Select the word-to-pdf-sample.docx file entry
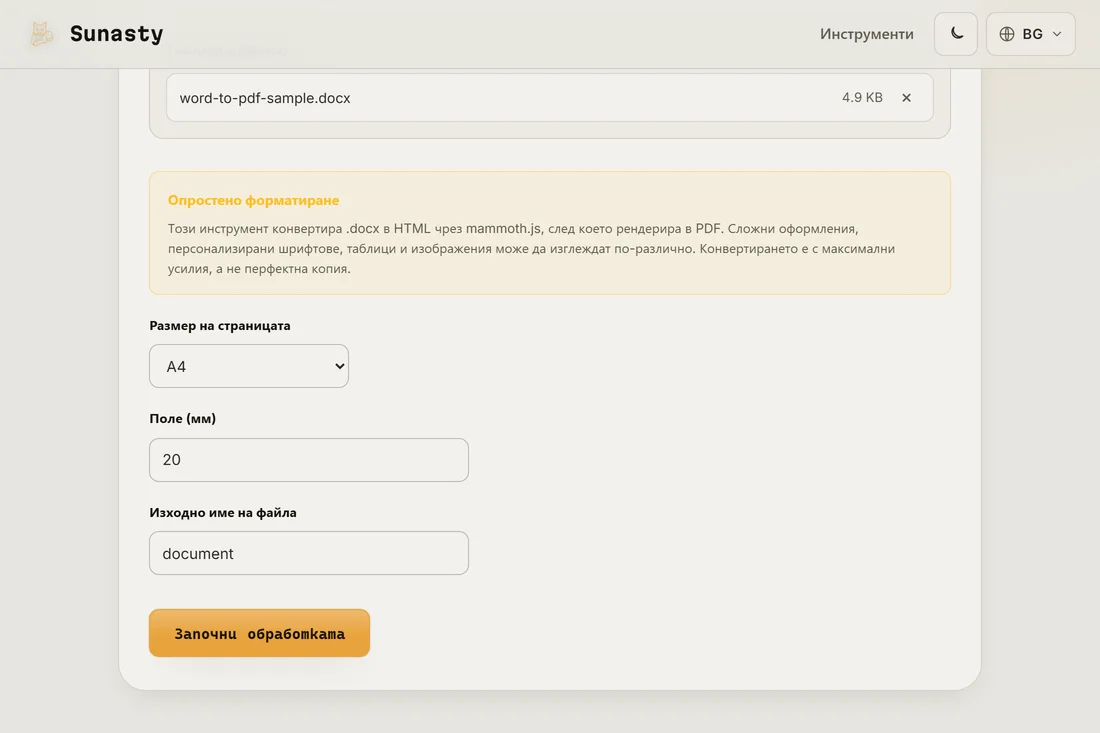Screen dimensions: 1100x733 [x=549, y=97]
